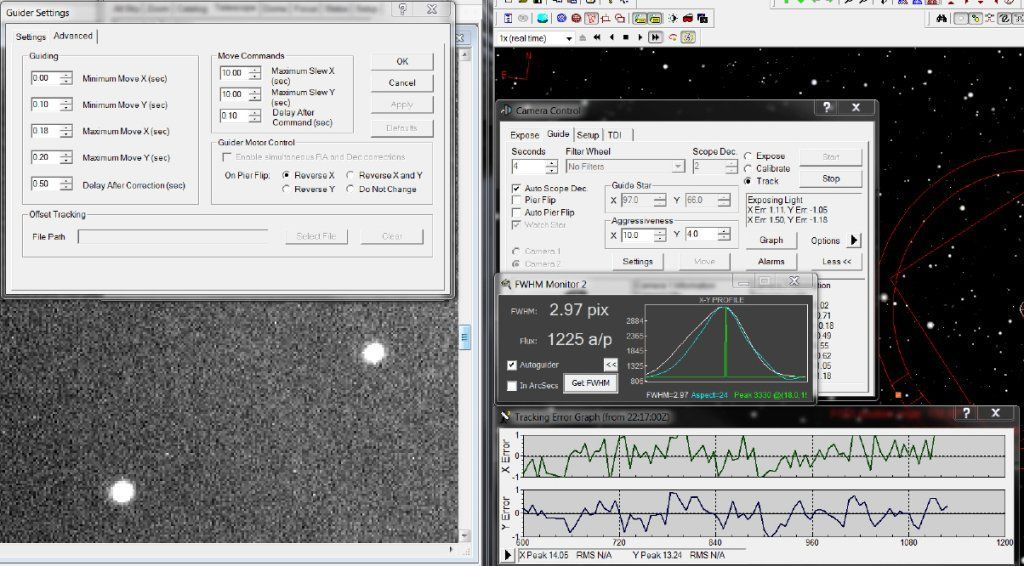Click the Tracking Error Graph play arrow
The image size is (1024, 566).
507,553
